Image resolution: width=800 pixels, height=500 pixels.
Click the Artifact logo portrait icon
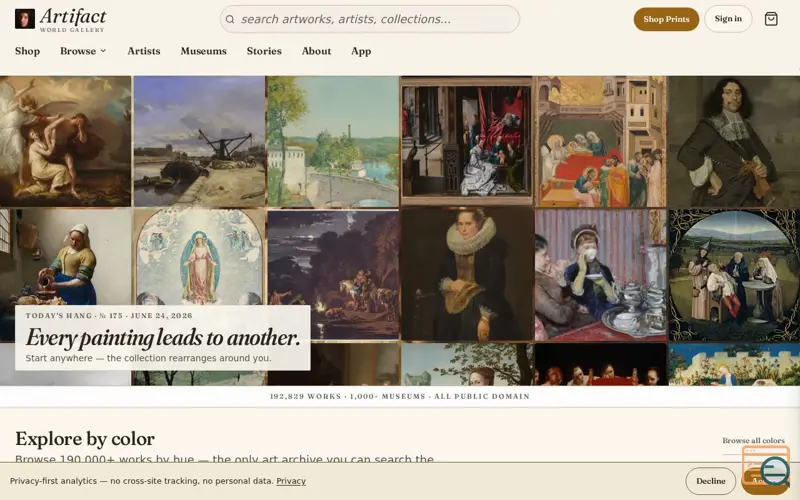(24, 19)
